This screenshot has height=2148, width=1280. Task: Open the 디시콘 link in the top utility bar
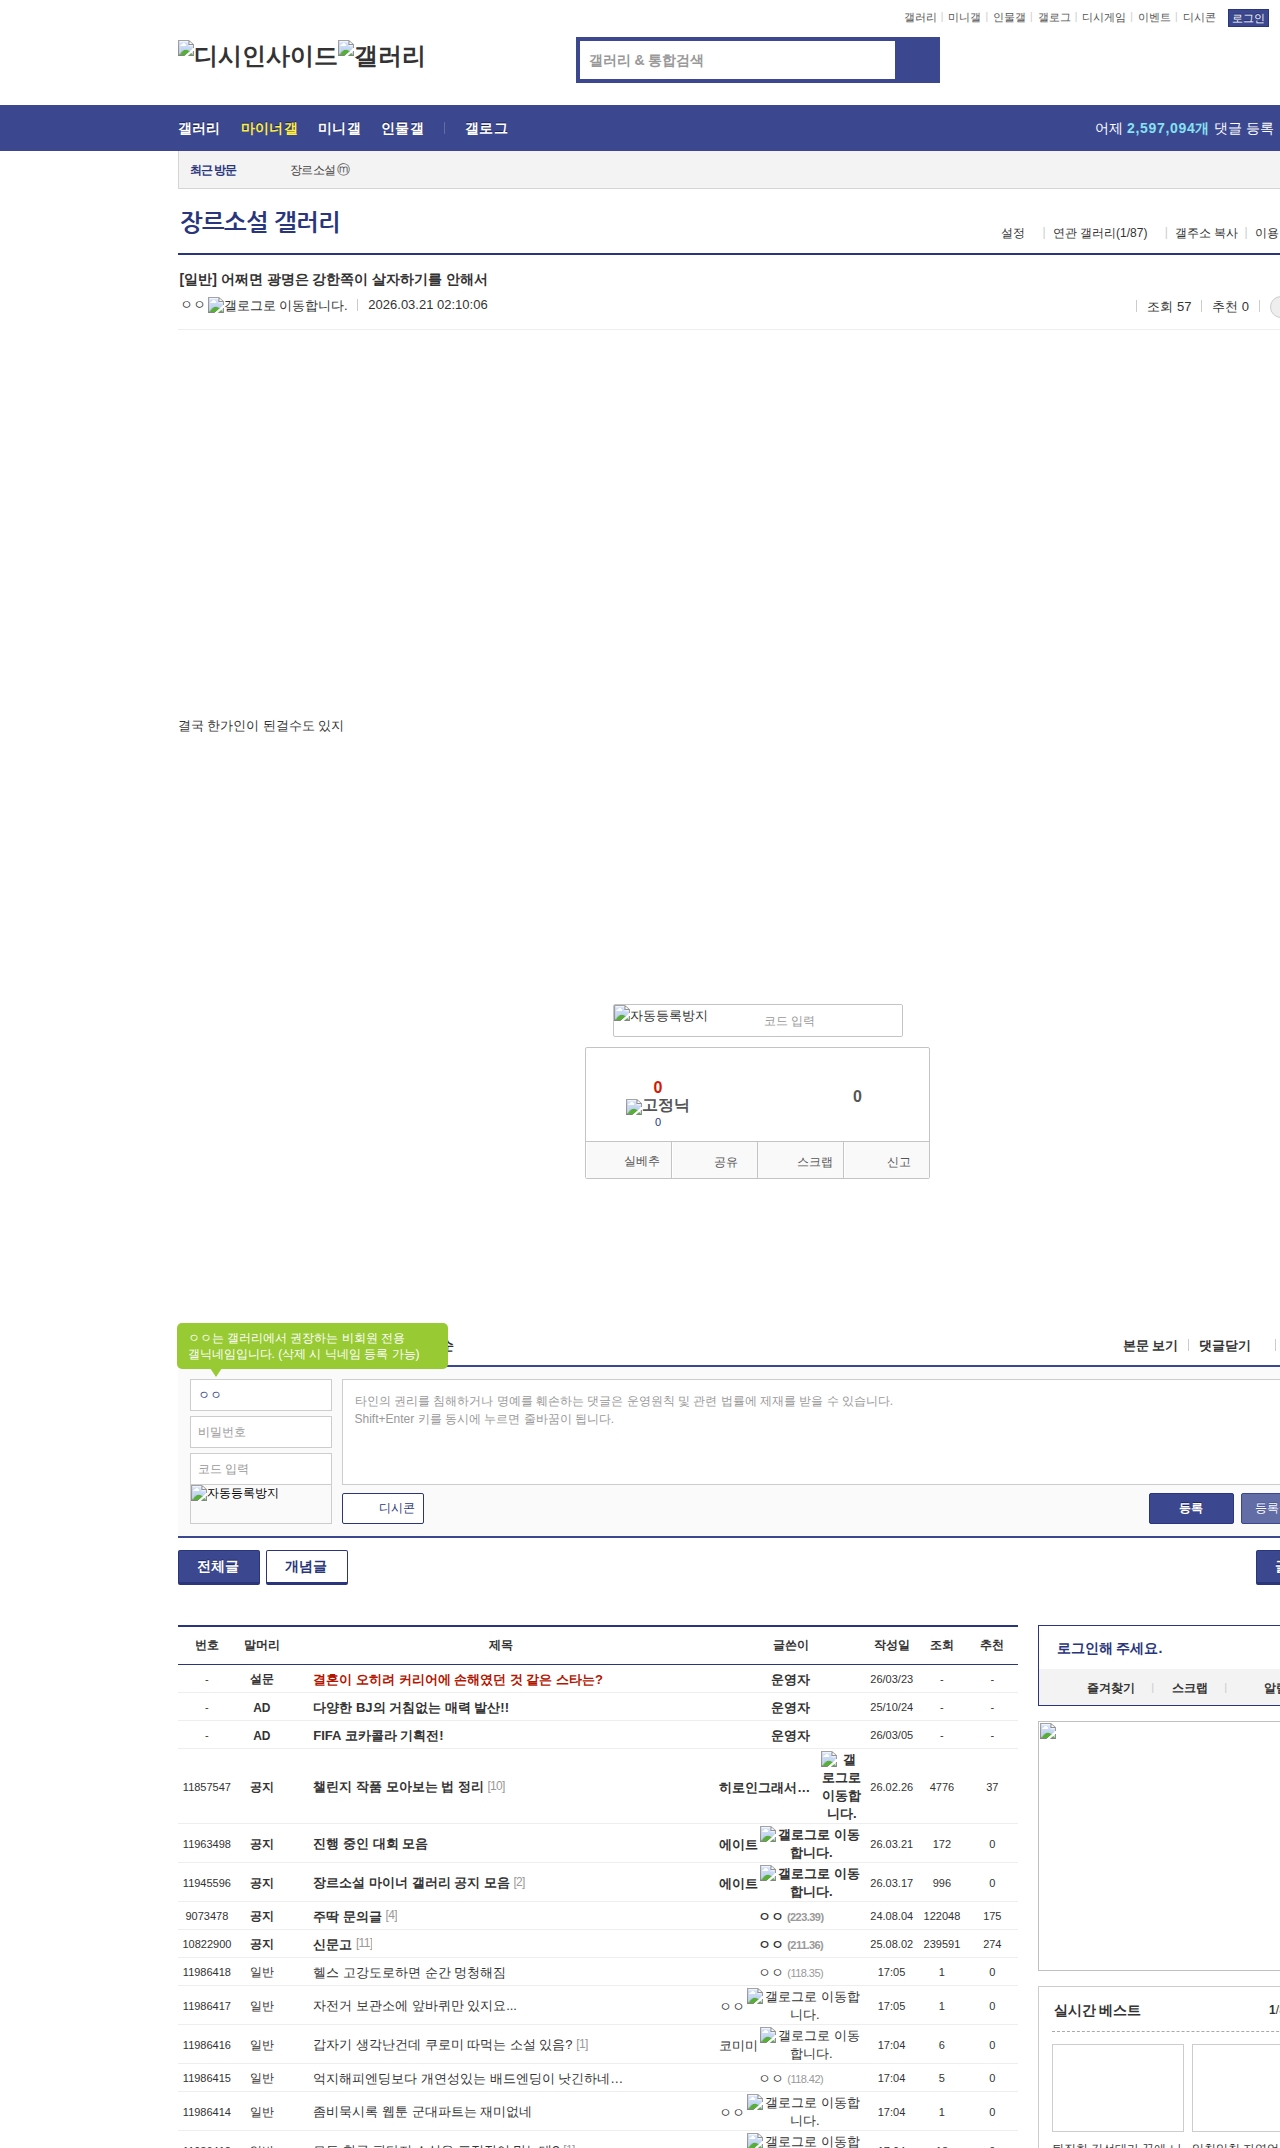point(1199,18)
